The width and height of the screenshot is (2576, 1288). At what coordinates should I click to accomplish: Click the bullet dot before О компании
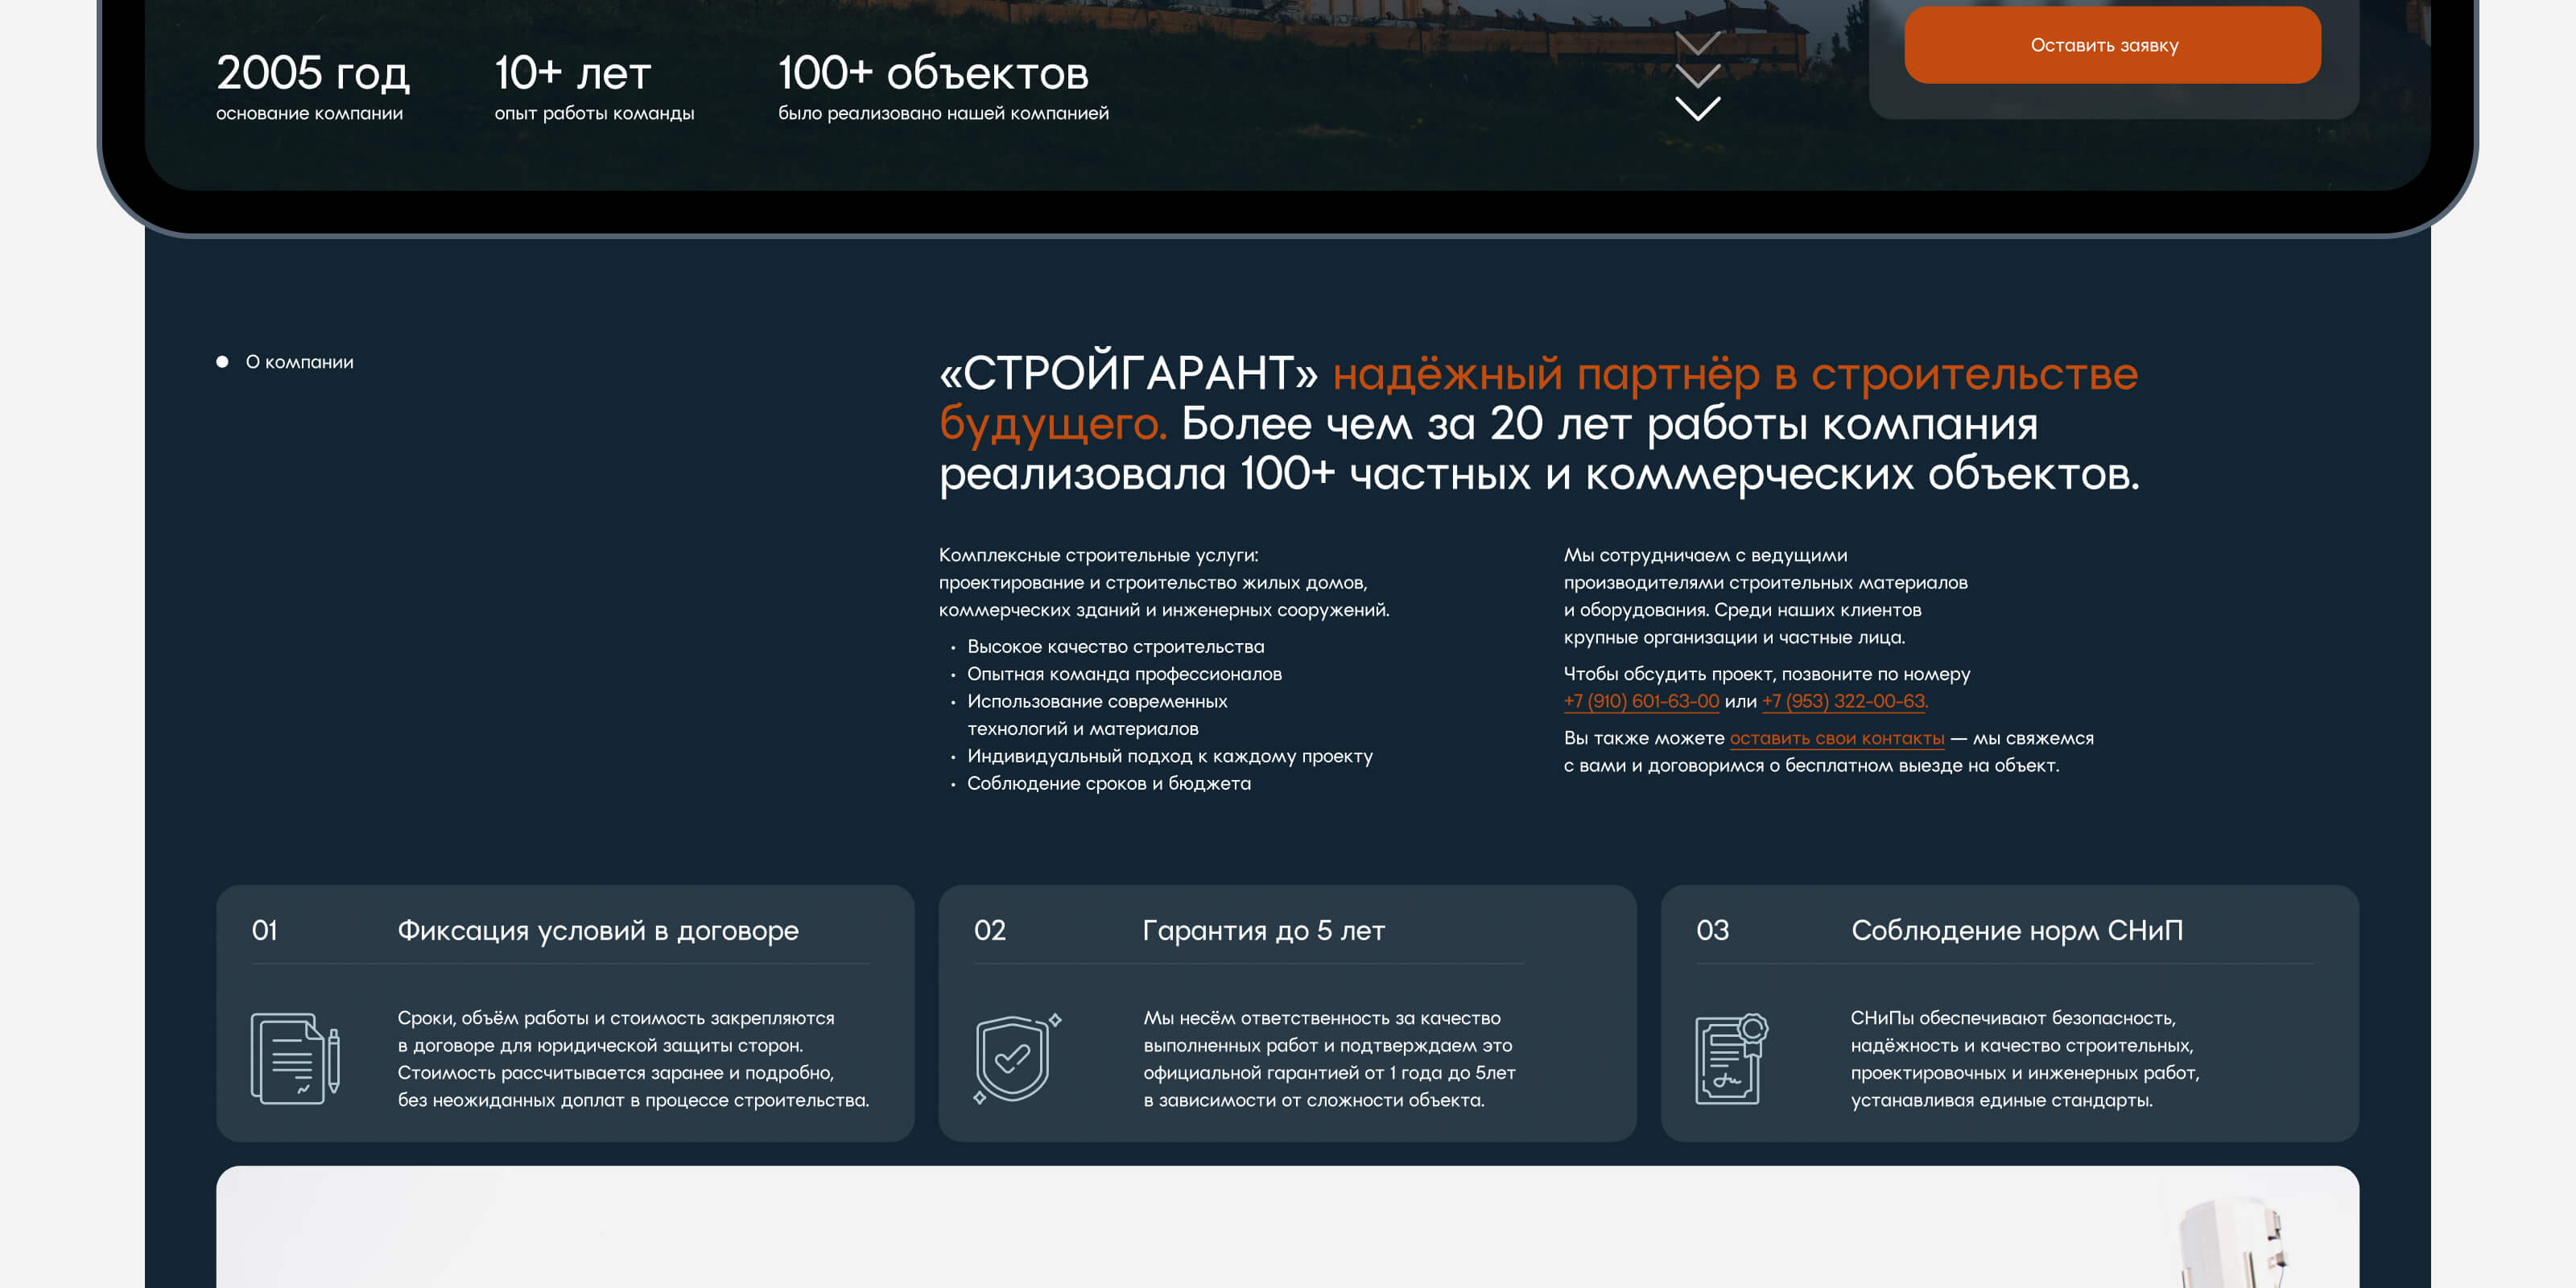(222, 362)
